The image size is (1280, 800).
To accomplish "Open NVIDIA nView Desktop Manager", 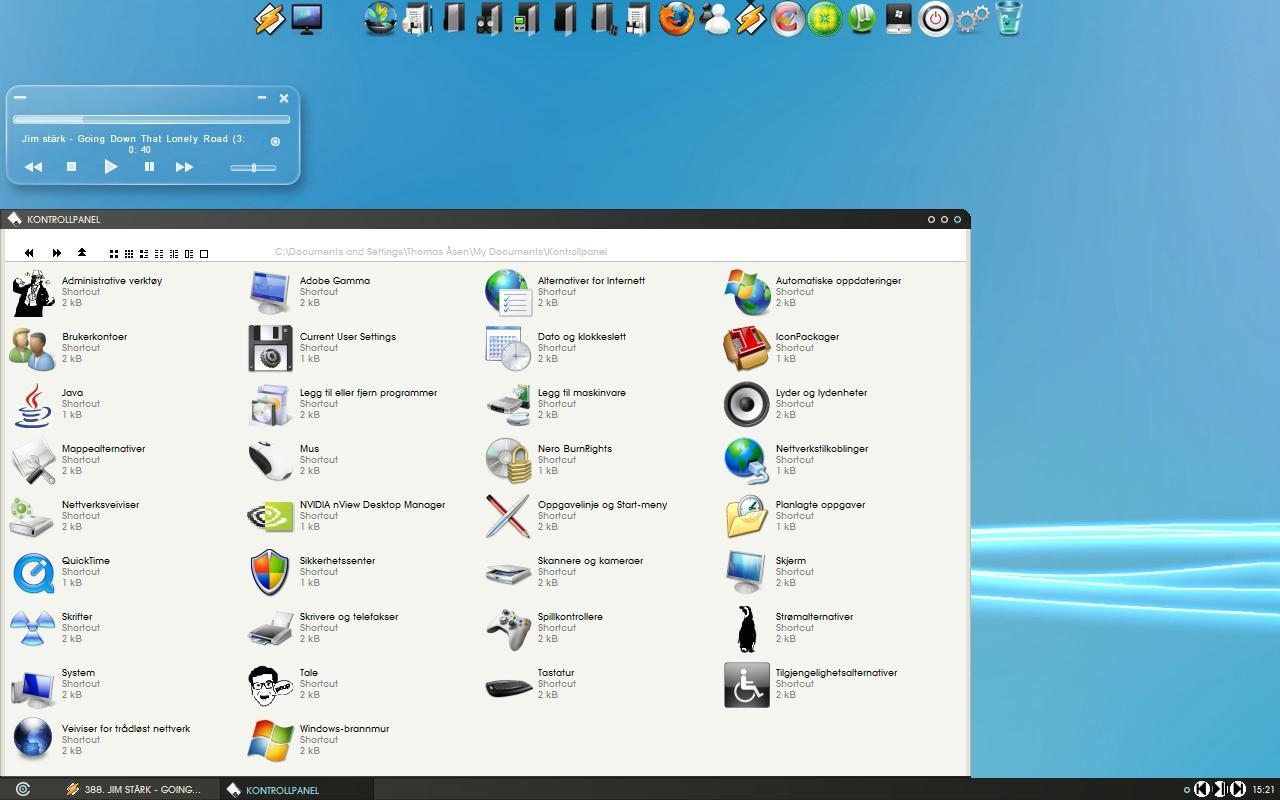I will pyautogui.click(x=270, y=517).
